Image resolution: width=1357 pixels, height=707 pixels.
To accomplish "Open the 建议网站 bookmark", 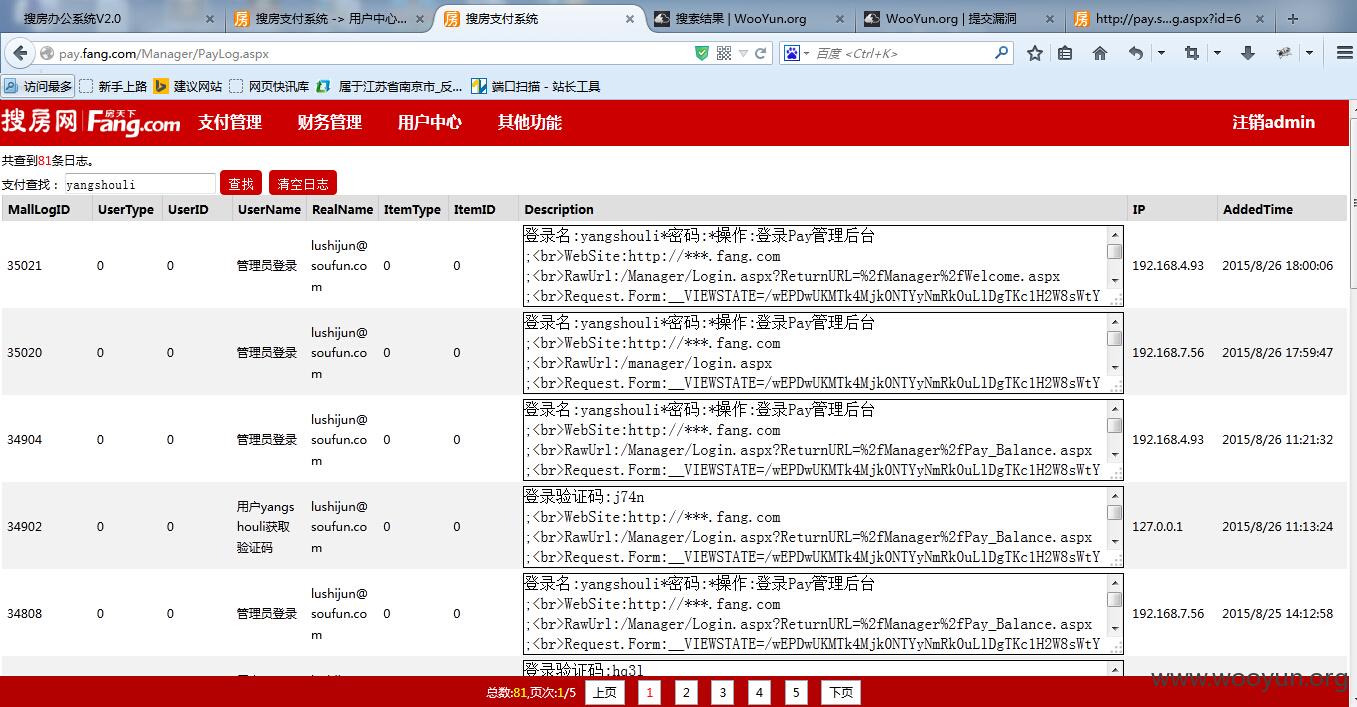I will [x=188, y=86].
